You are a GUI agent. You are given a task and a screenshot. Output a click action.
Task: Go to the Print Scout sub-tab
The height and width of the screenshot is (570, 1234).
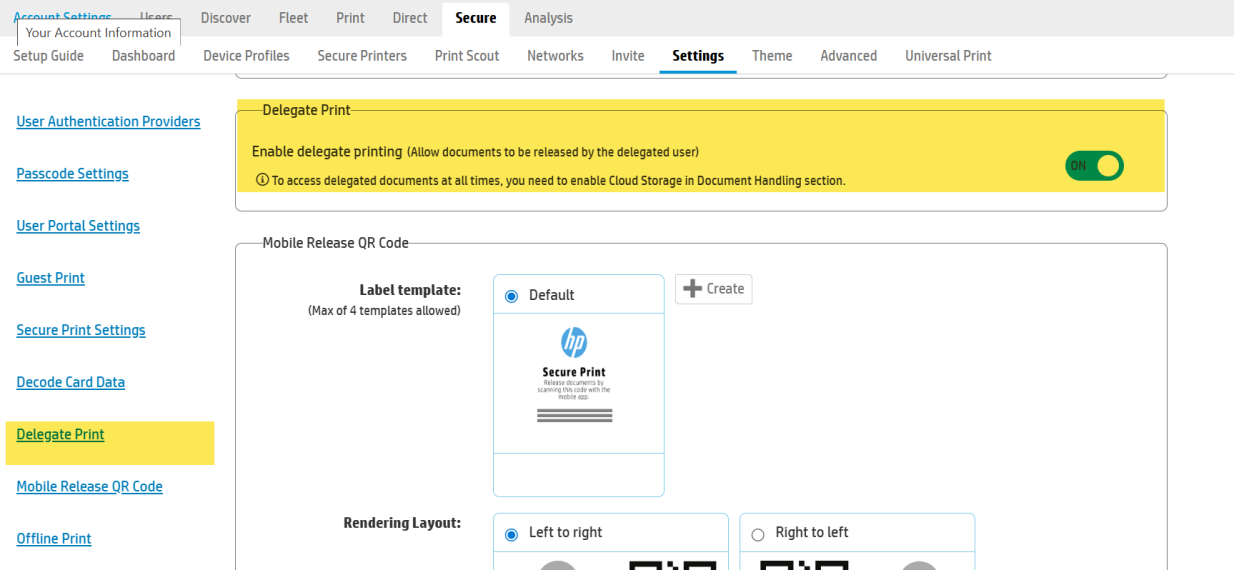tap(467, 56)
